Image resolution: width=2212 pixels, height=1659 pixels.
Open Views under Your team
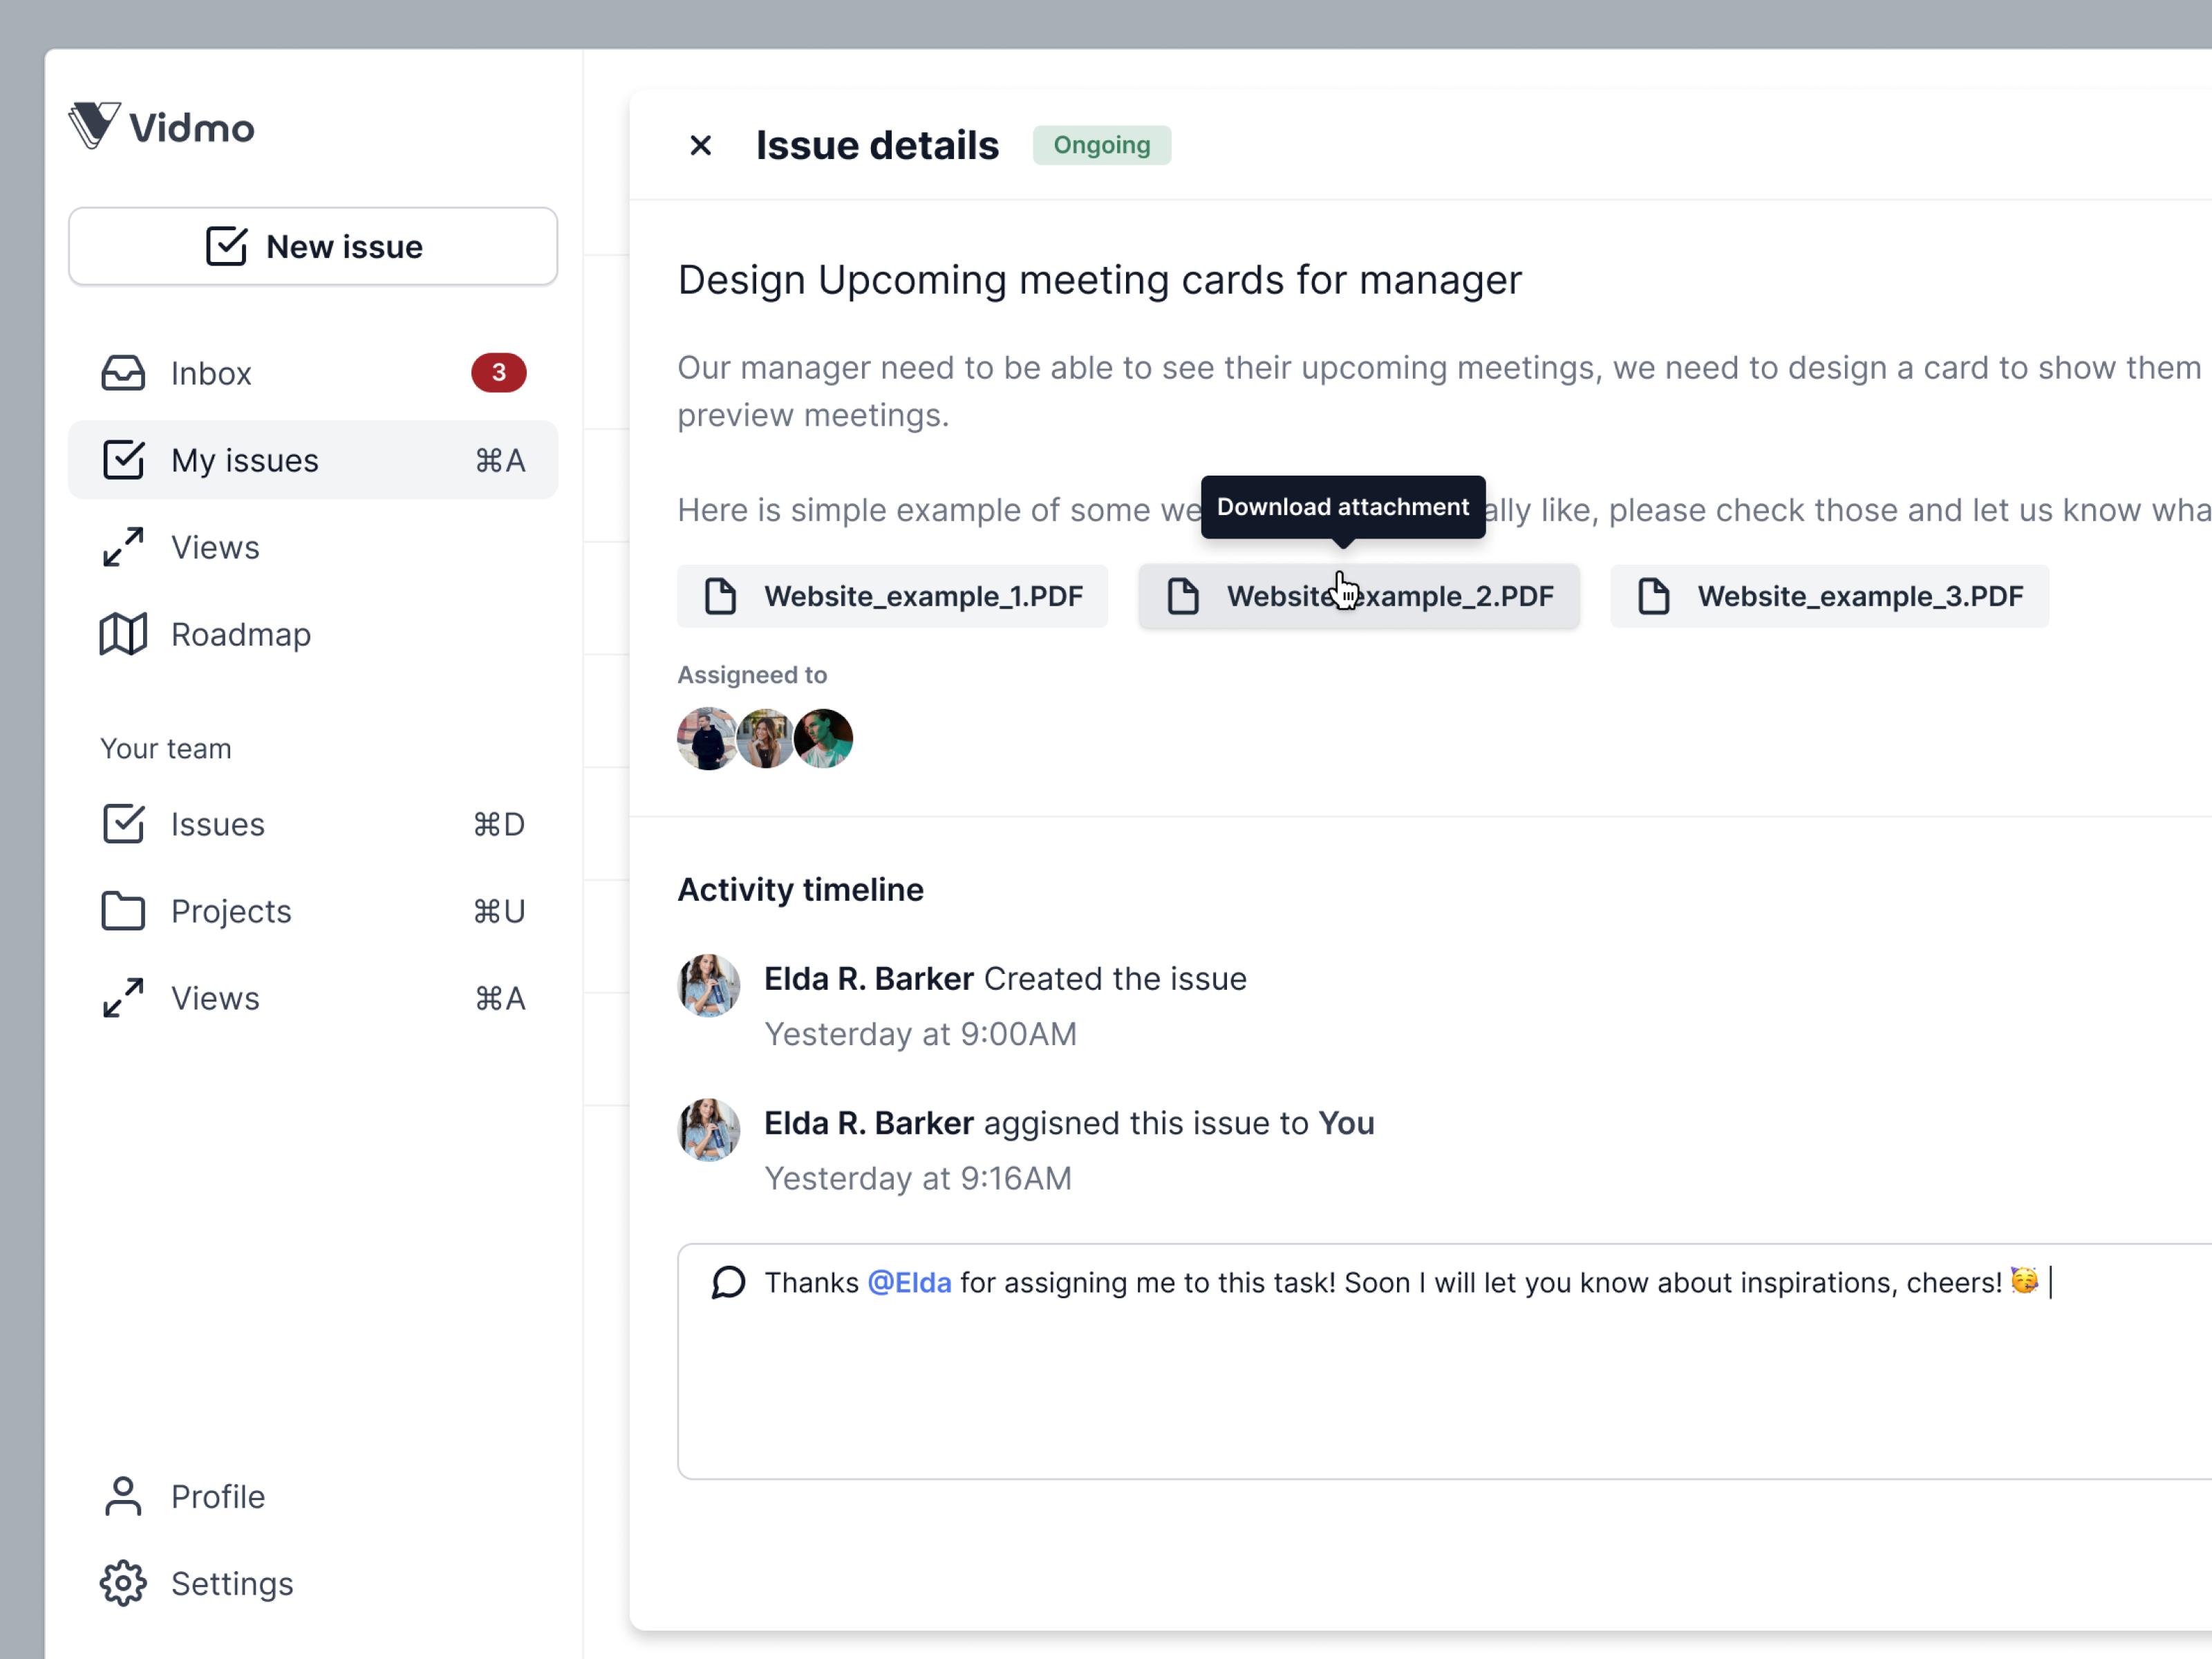[214, 997]
